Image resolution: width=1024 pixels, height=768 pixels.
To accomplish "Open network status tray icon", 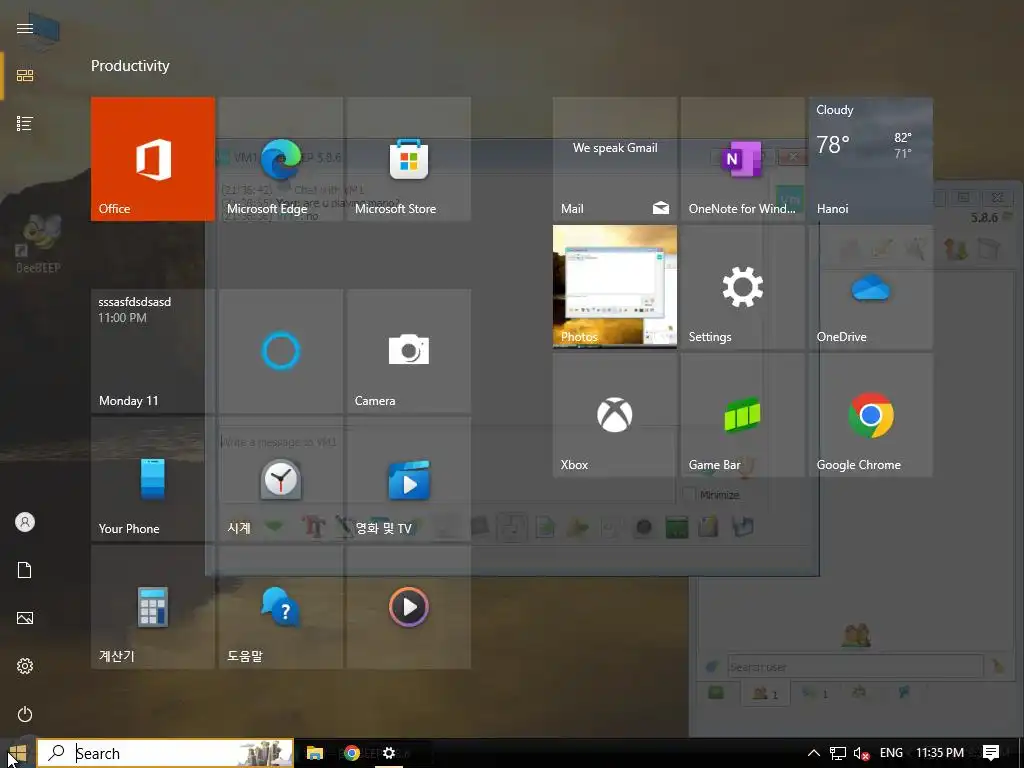I will pos(838,753).
